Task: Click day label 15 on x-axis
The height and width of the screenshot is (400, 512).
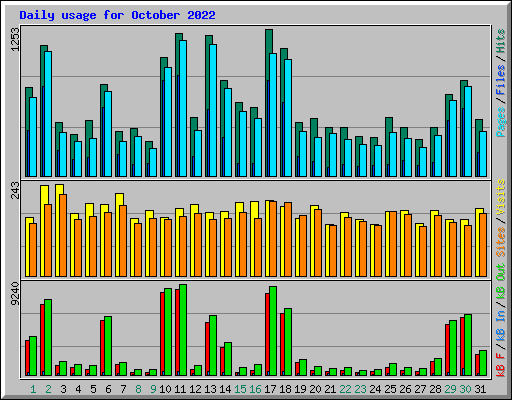Action: [x=240, y=389]
